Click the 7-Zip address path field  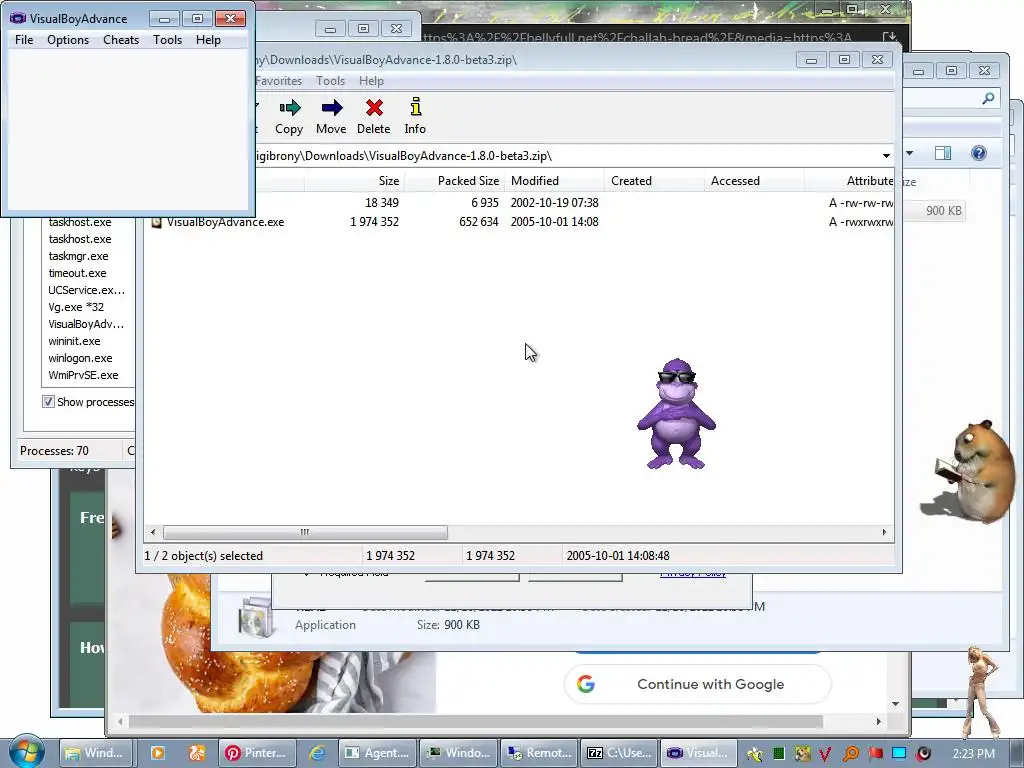[564, 156]
